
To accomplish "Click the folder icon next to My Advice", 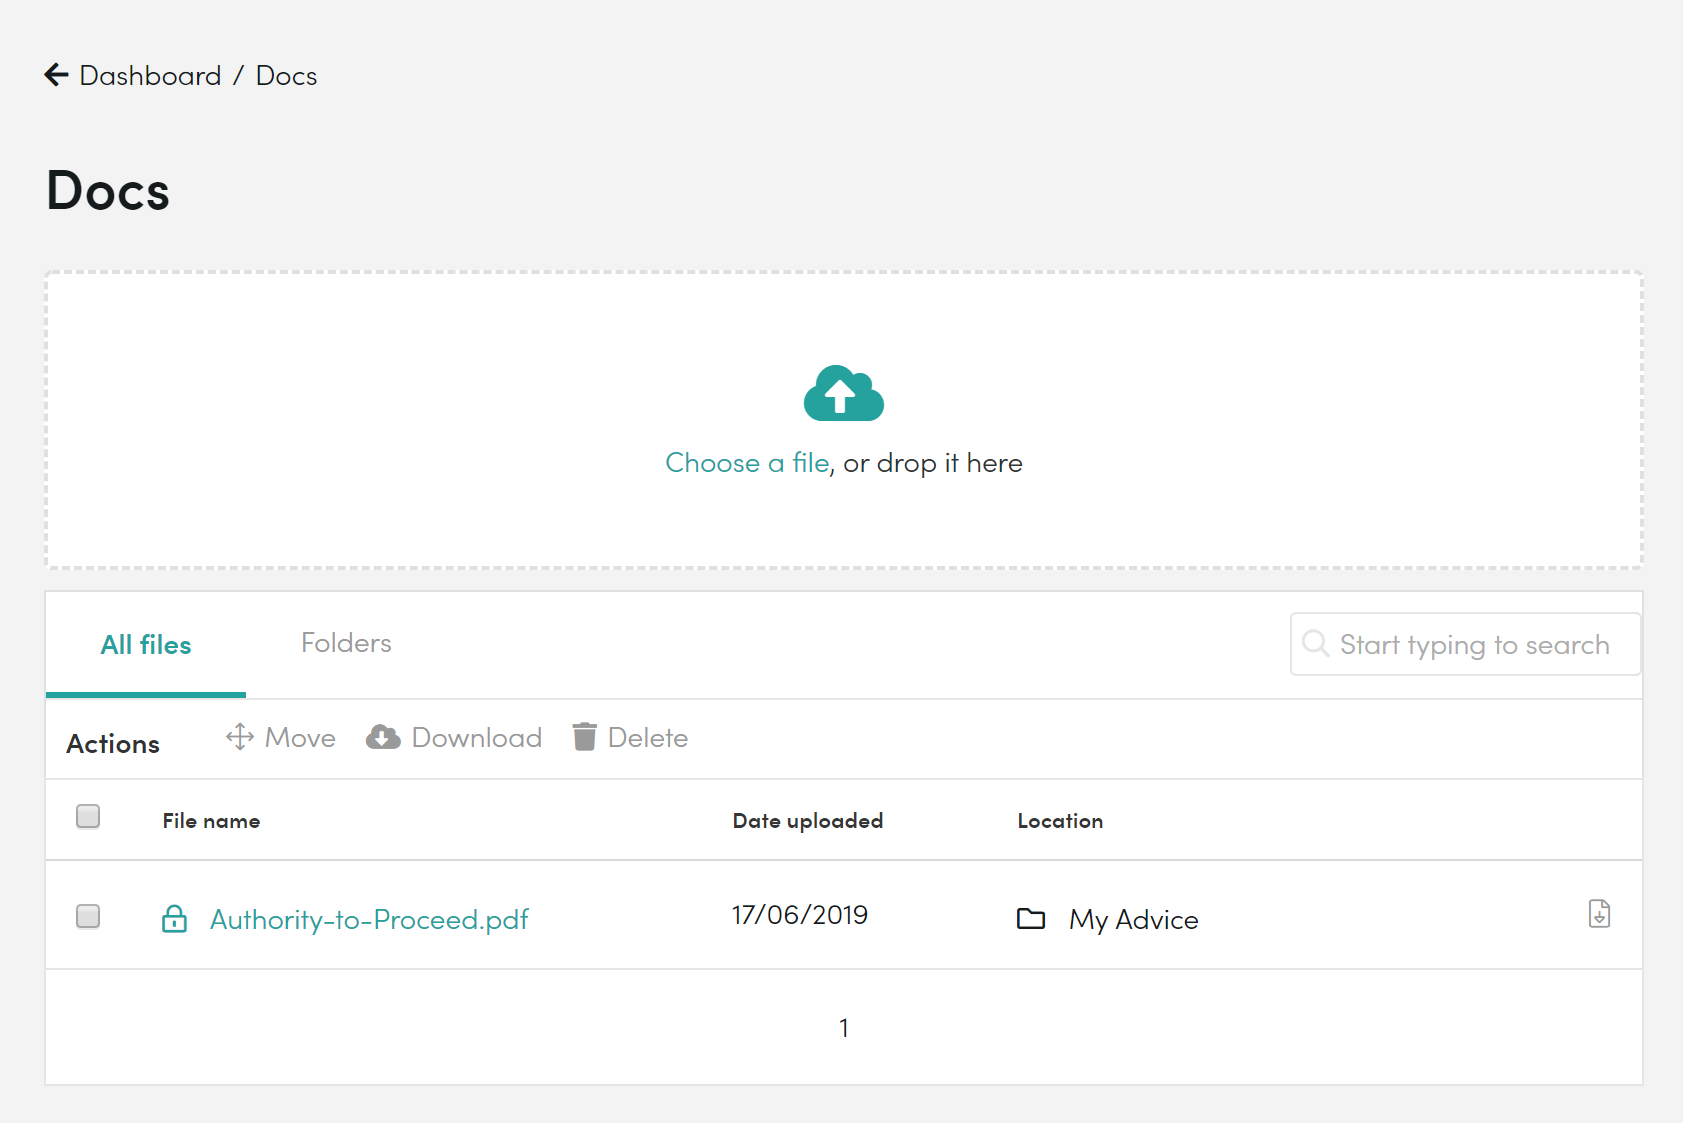I will [x=1031, y=918].
